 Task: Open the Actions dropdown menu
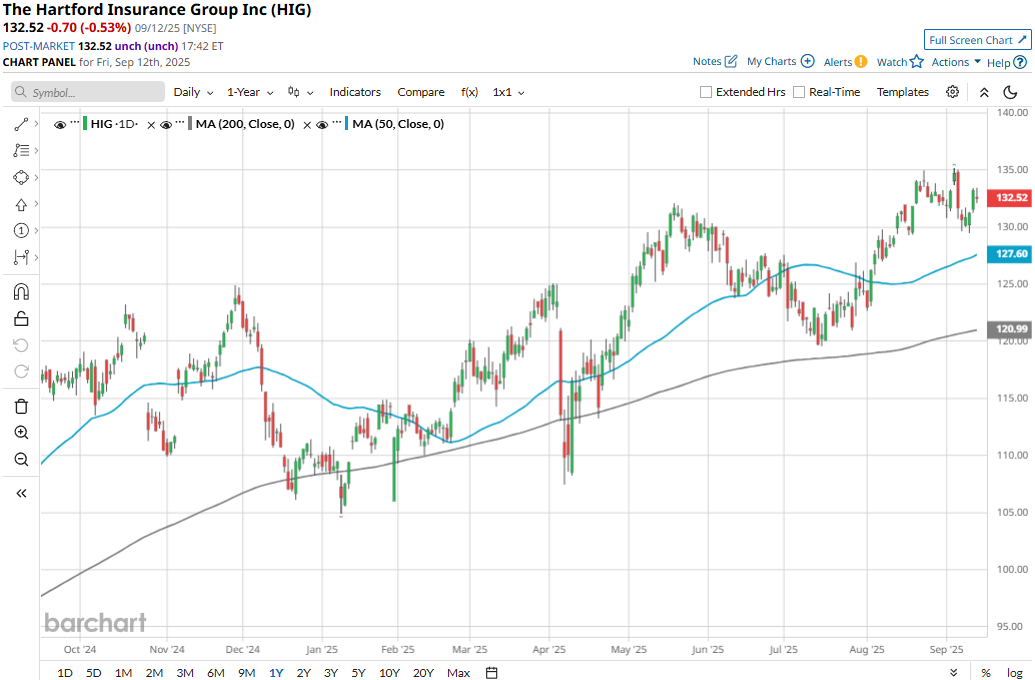pos(956,62)
